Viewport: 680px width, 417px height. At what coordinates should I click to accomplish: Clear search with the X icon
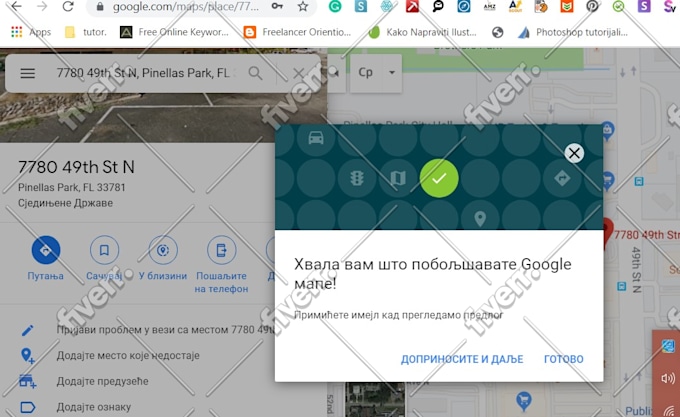pos(298,73)
